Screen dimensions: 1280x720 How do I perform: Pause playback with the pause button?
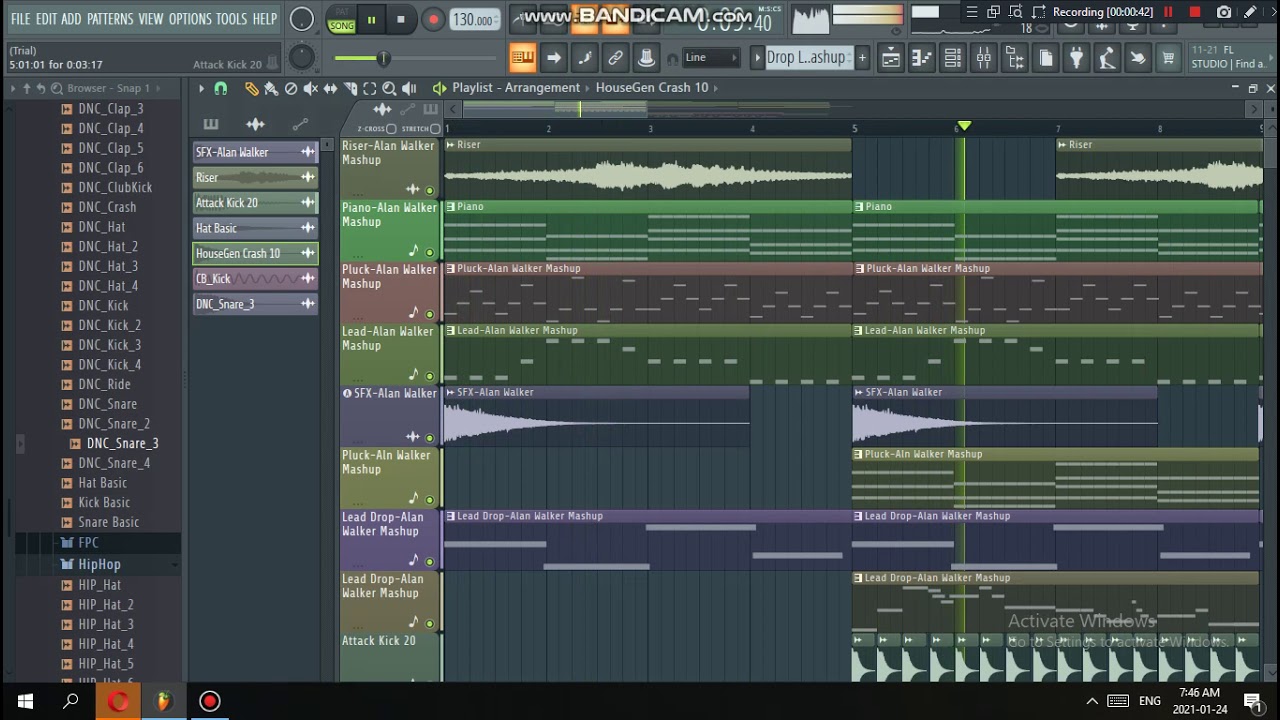pyautogui.click(x=371, y=19)
